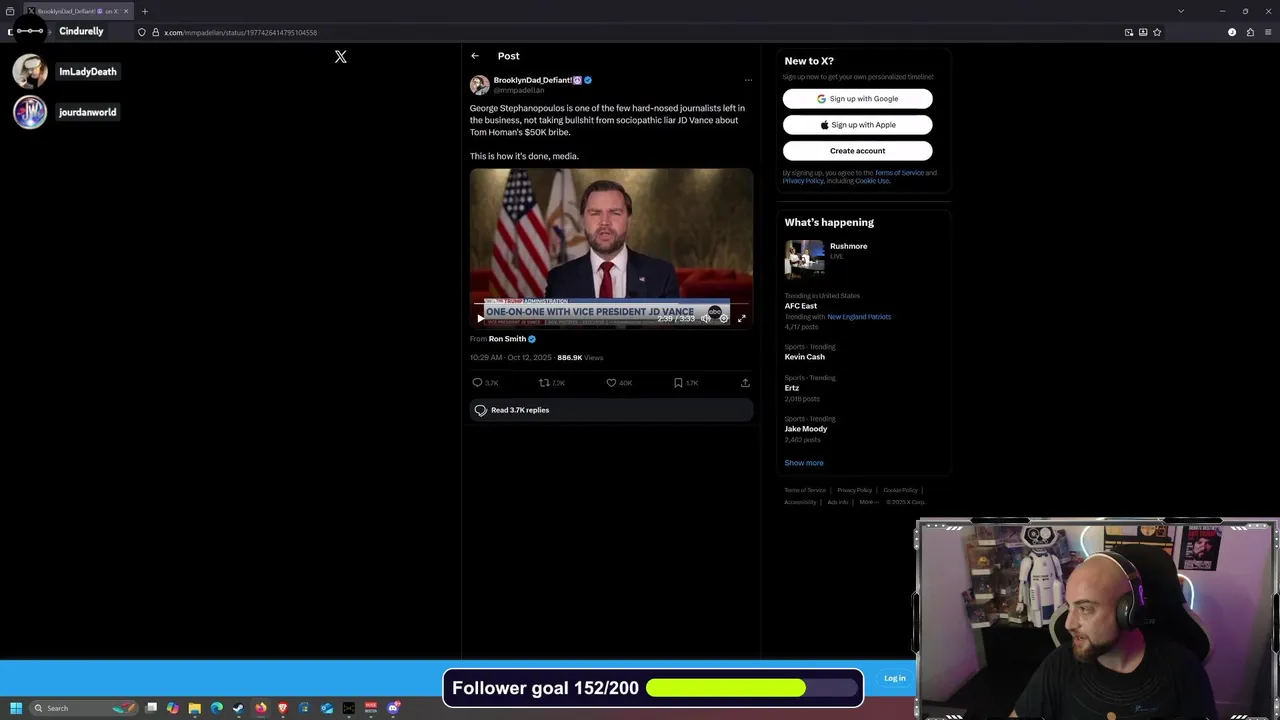The width and height of the screenshot is (1280, 720).
Task: Click the padlock site info icon
Action: point(155,32)
